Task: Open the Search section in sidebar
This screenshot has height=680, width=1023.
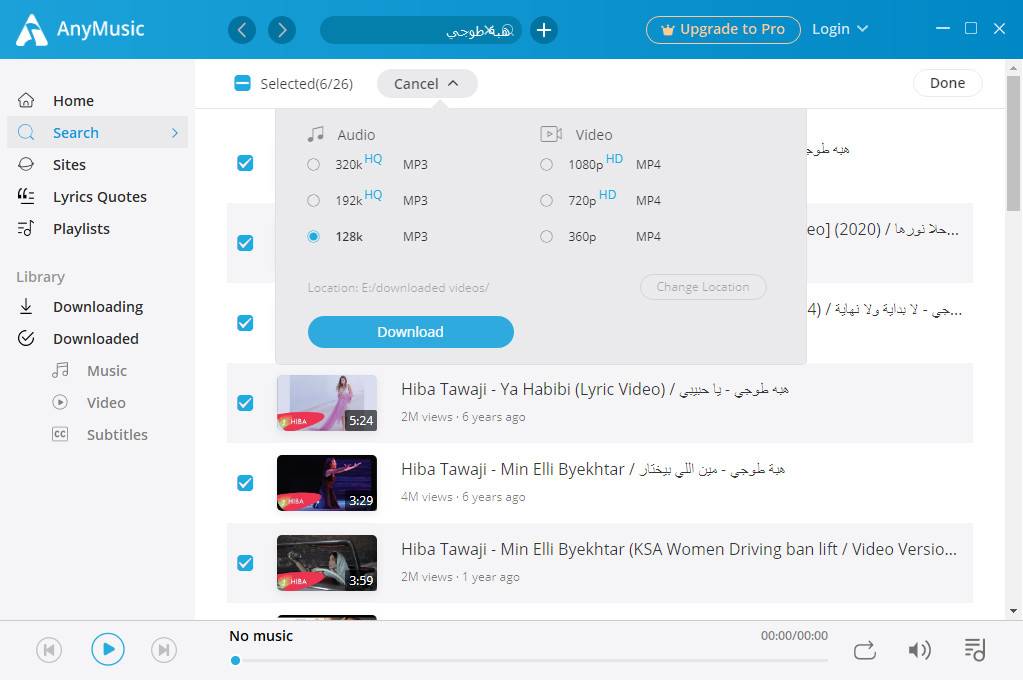Action: tap(97, 132)
